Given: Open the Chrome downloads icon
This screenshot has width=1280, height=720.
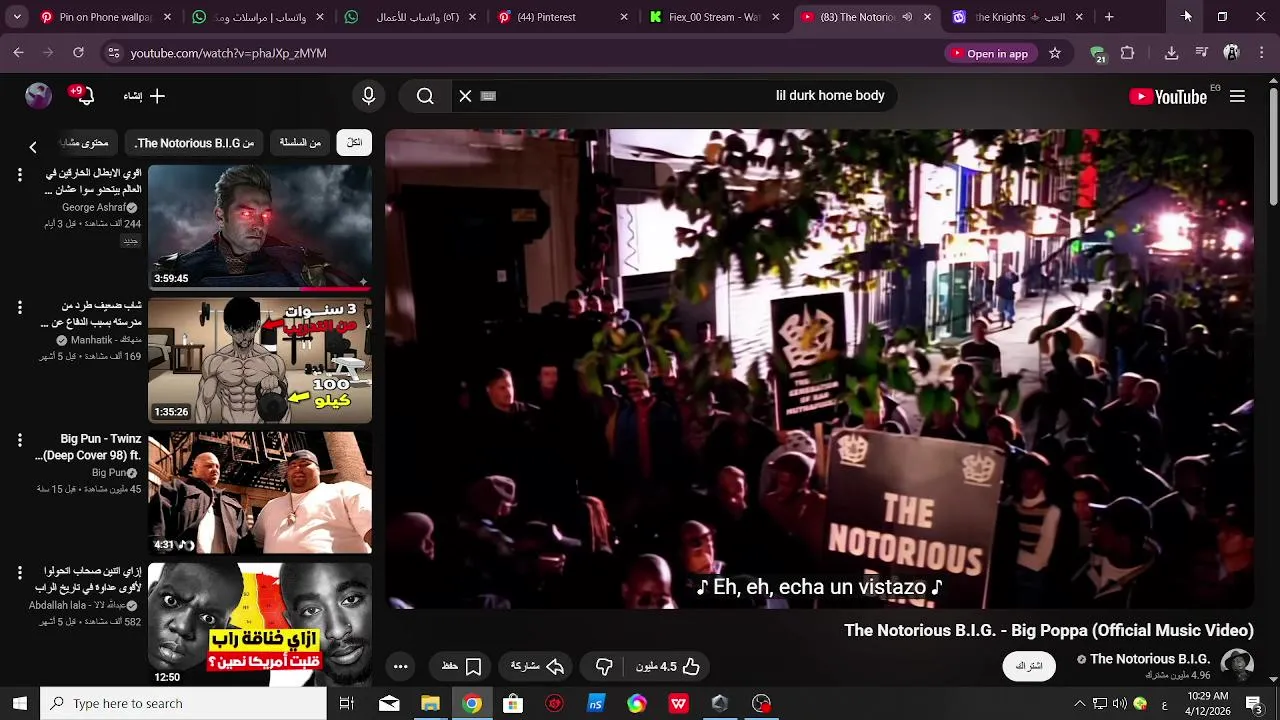Looking at the screenshot, I should click(x=1171, y=53).
